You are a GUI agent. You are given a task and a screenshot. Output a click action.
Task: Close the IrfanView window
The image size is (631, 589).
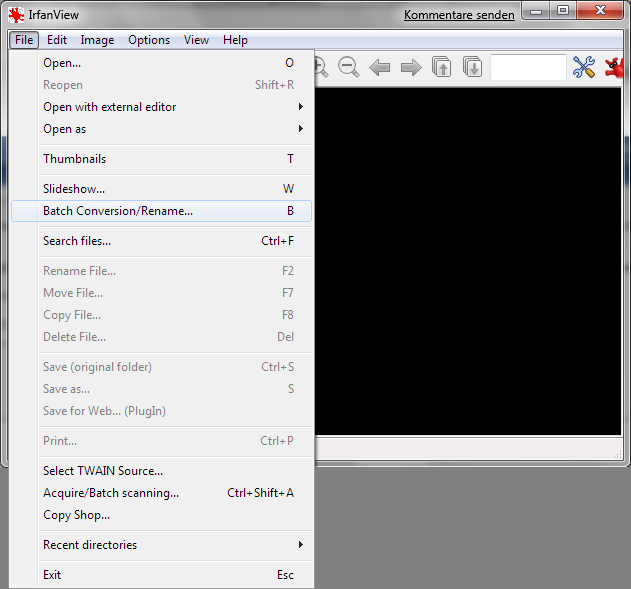coord(600,10)
